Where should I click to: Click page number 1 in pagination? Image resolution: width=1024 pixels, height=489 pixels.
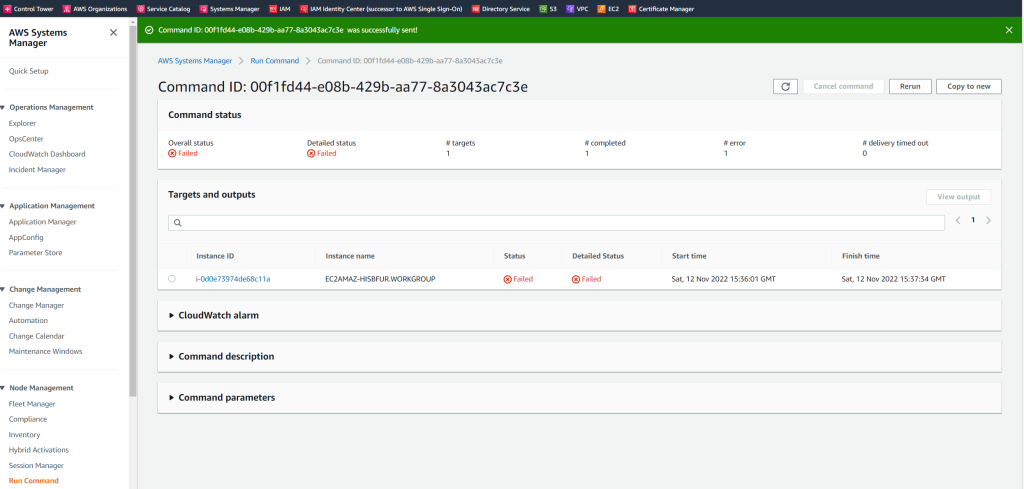pos(972,221)
